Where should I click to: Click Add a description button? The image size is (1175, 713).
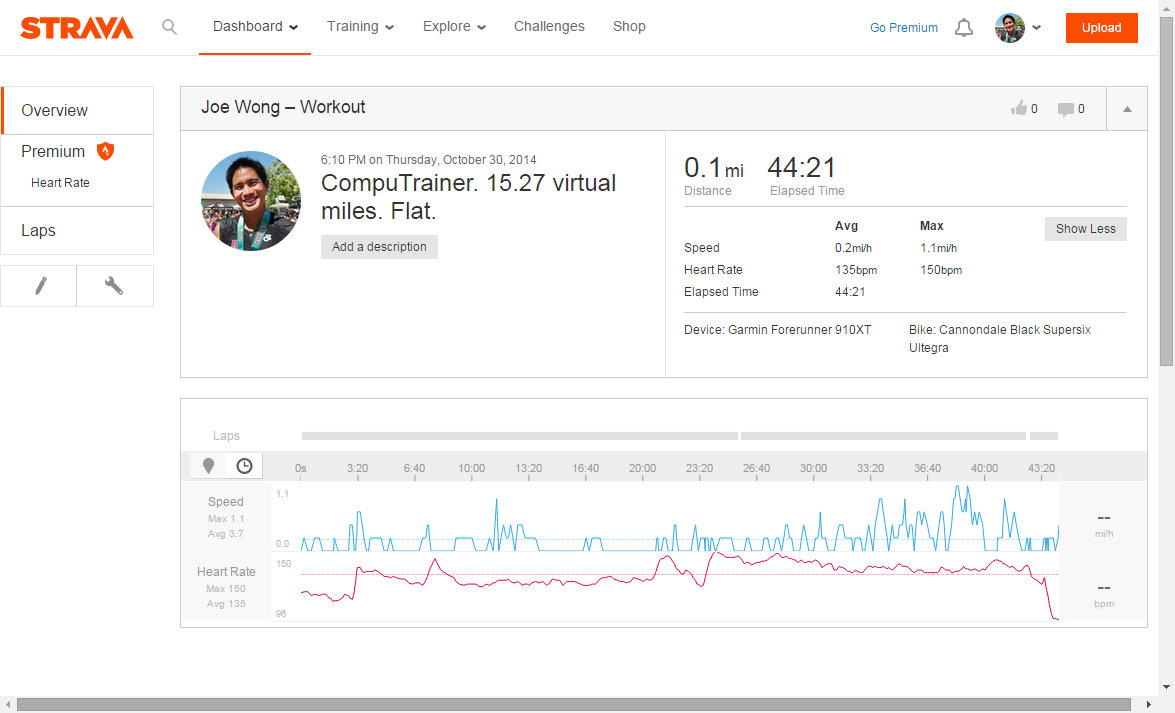coord(379,247)
